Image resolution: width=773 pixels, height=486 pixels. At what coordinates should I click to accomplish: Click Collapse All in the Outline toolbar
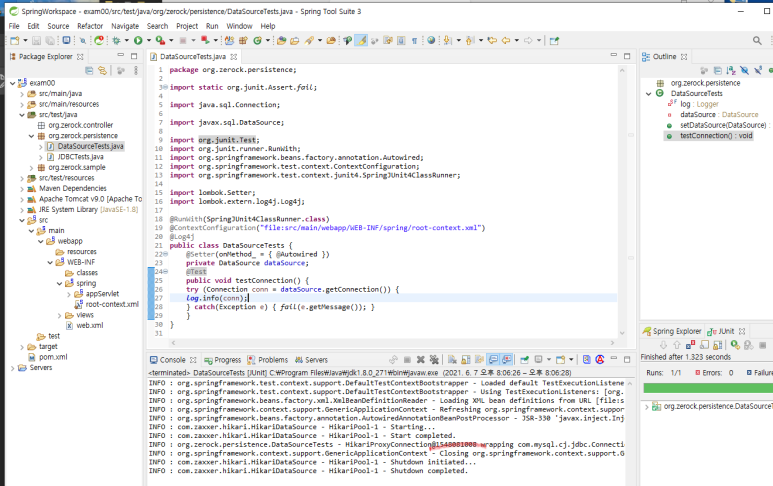(x=718, y=71)
